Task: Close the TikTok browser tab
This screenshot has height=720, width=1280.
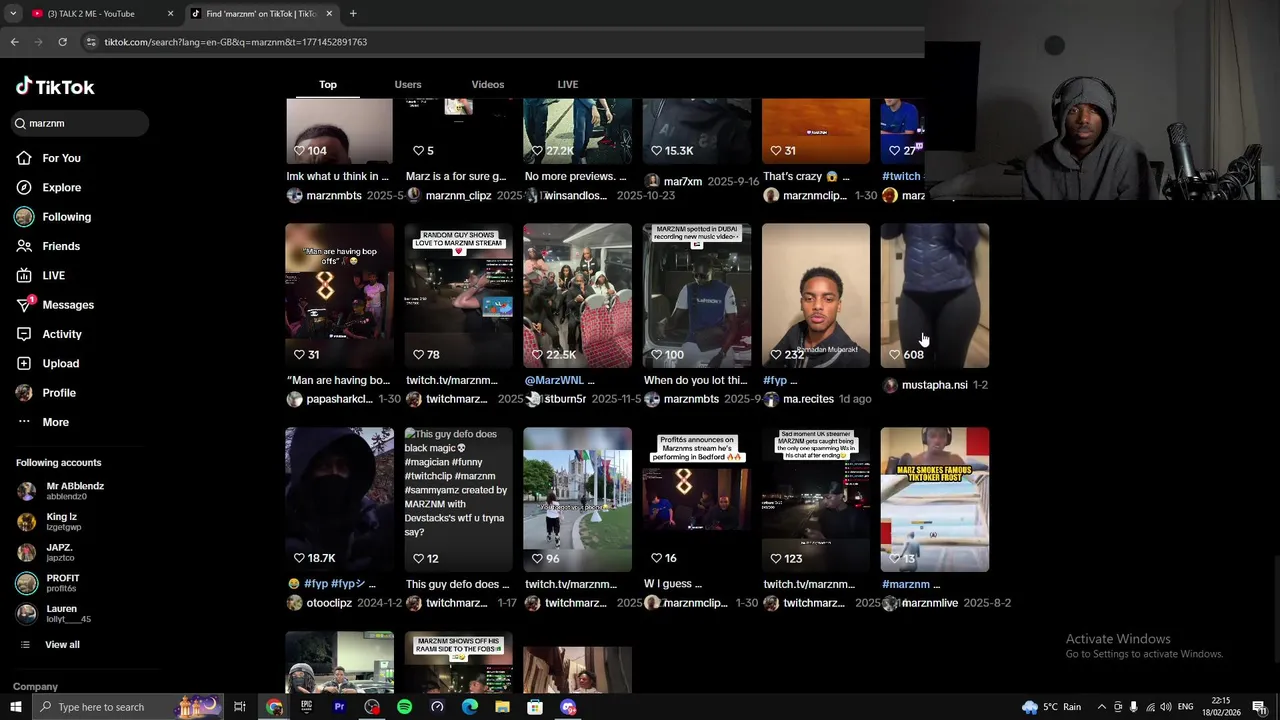Action: coord(329,14)
